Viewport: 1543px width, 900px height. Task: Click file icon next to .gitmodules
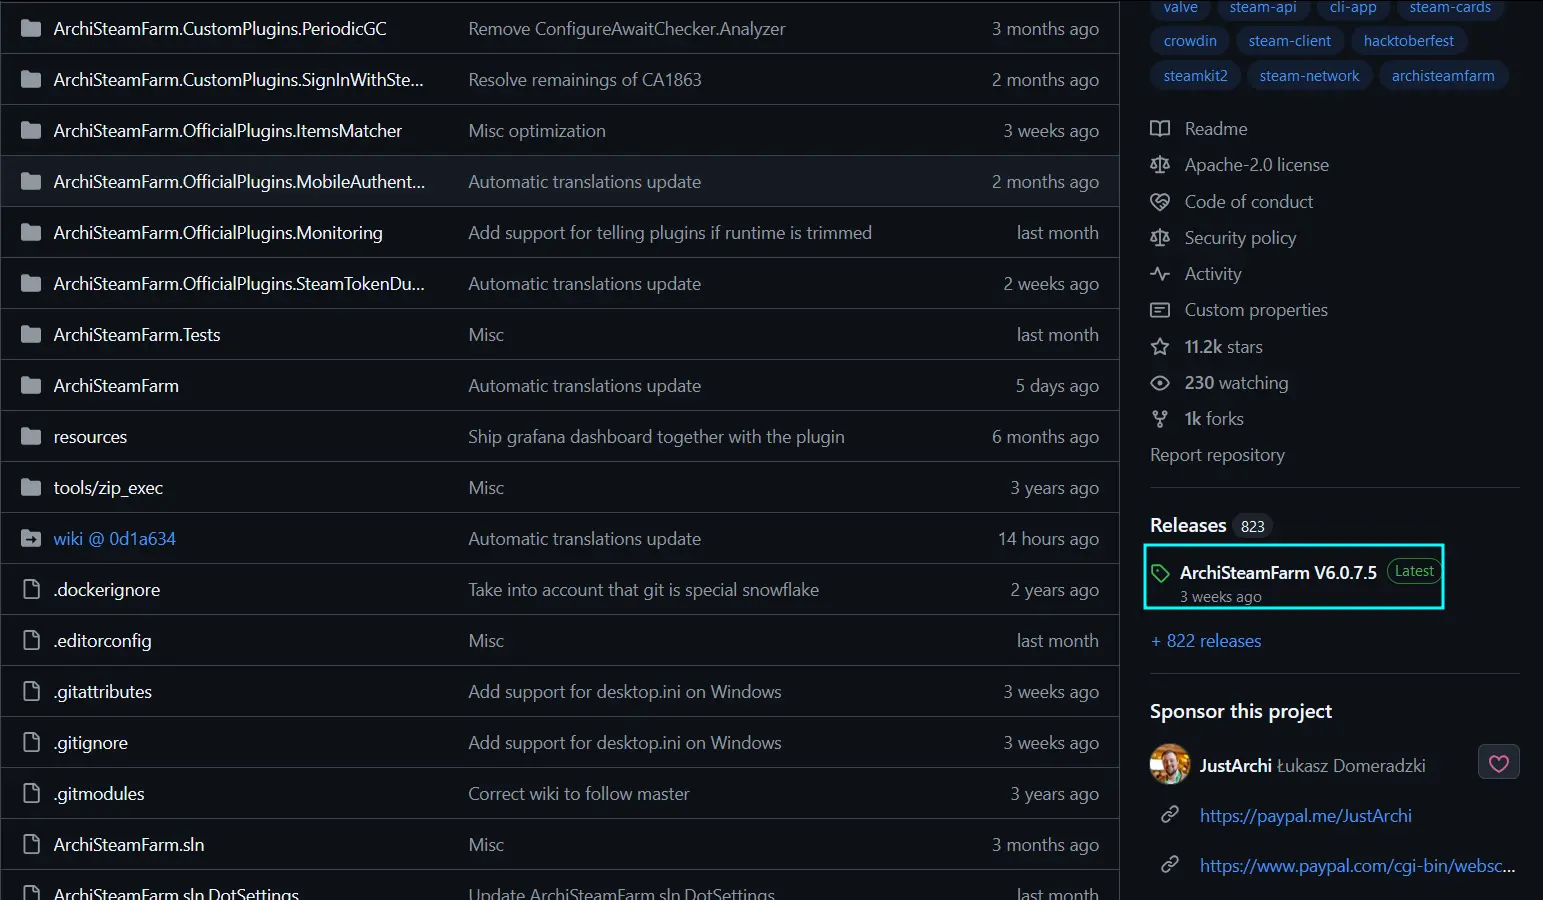31,794
